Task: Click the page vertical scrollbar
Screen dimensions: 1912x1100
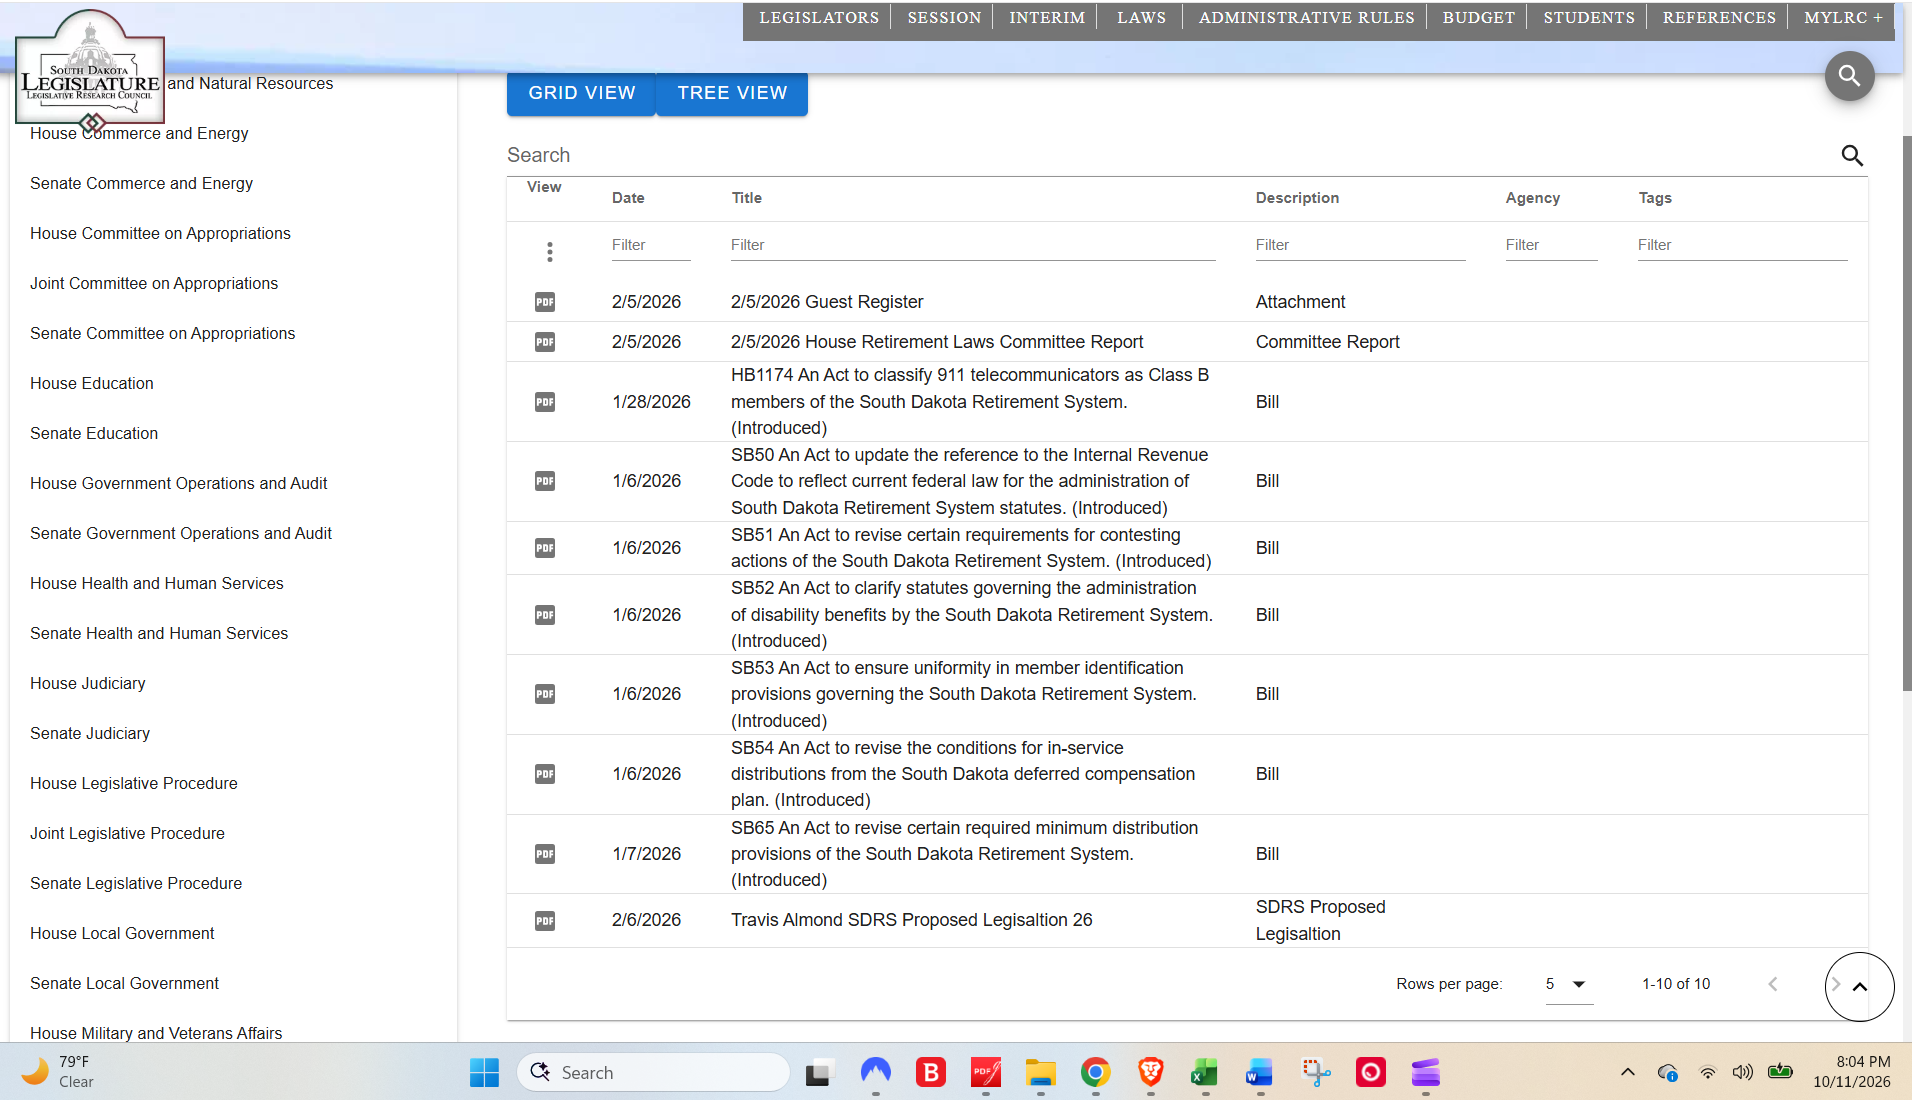Action: pyautogui.click(x=1906, y=415)
